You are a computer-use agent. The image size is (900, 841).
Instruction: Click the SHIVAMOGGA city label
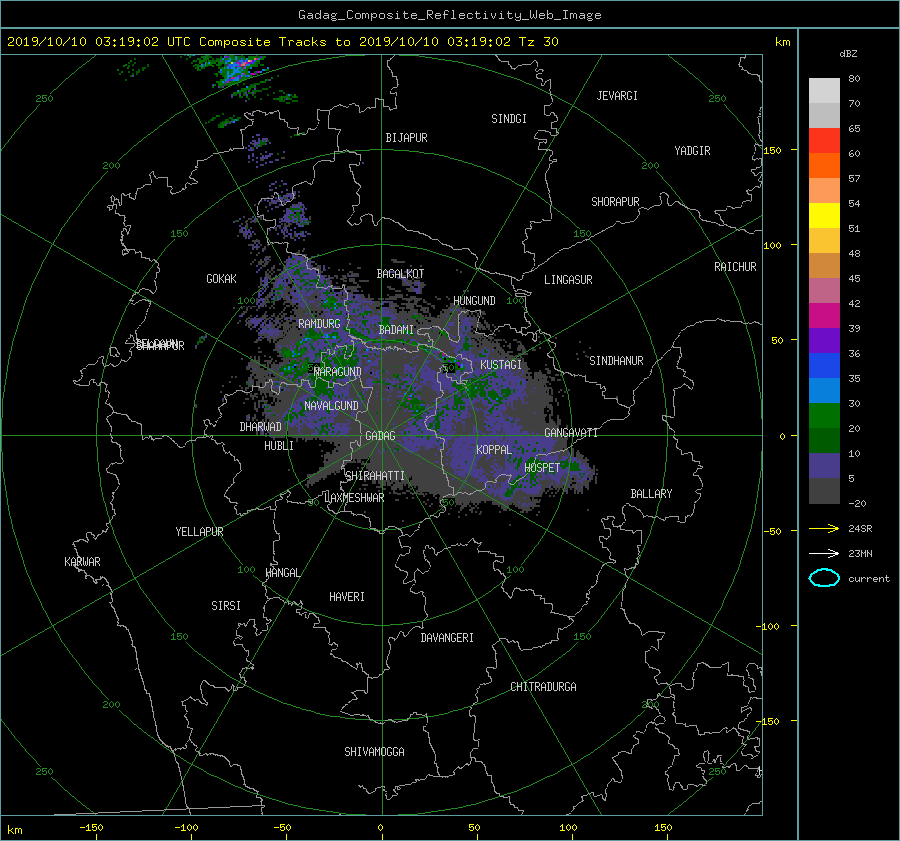374,752
